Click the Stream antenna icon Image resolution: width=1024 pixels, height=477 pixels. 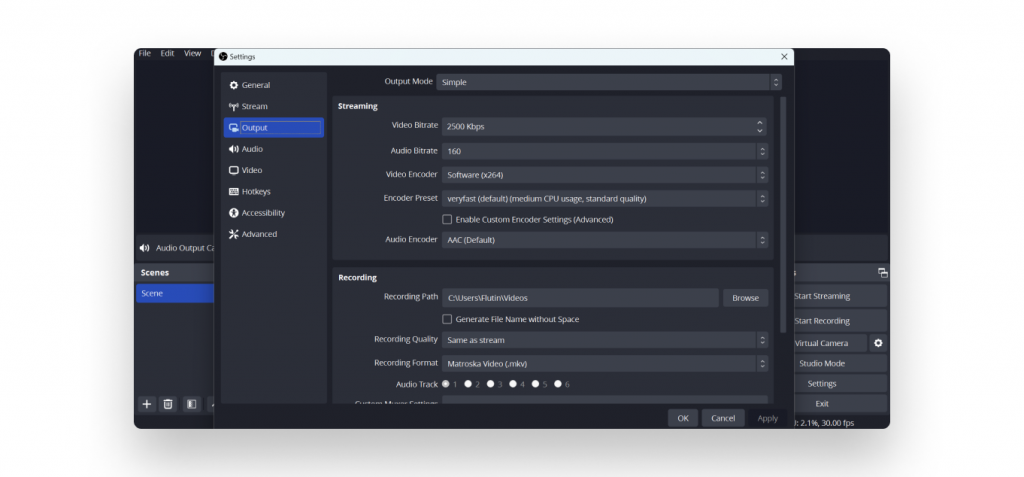(234, 107)
